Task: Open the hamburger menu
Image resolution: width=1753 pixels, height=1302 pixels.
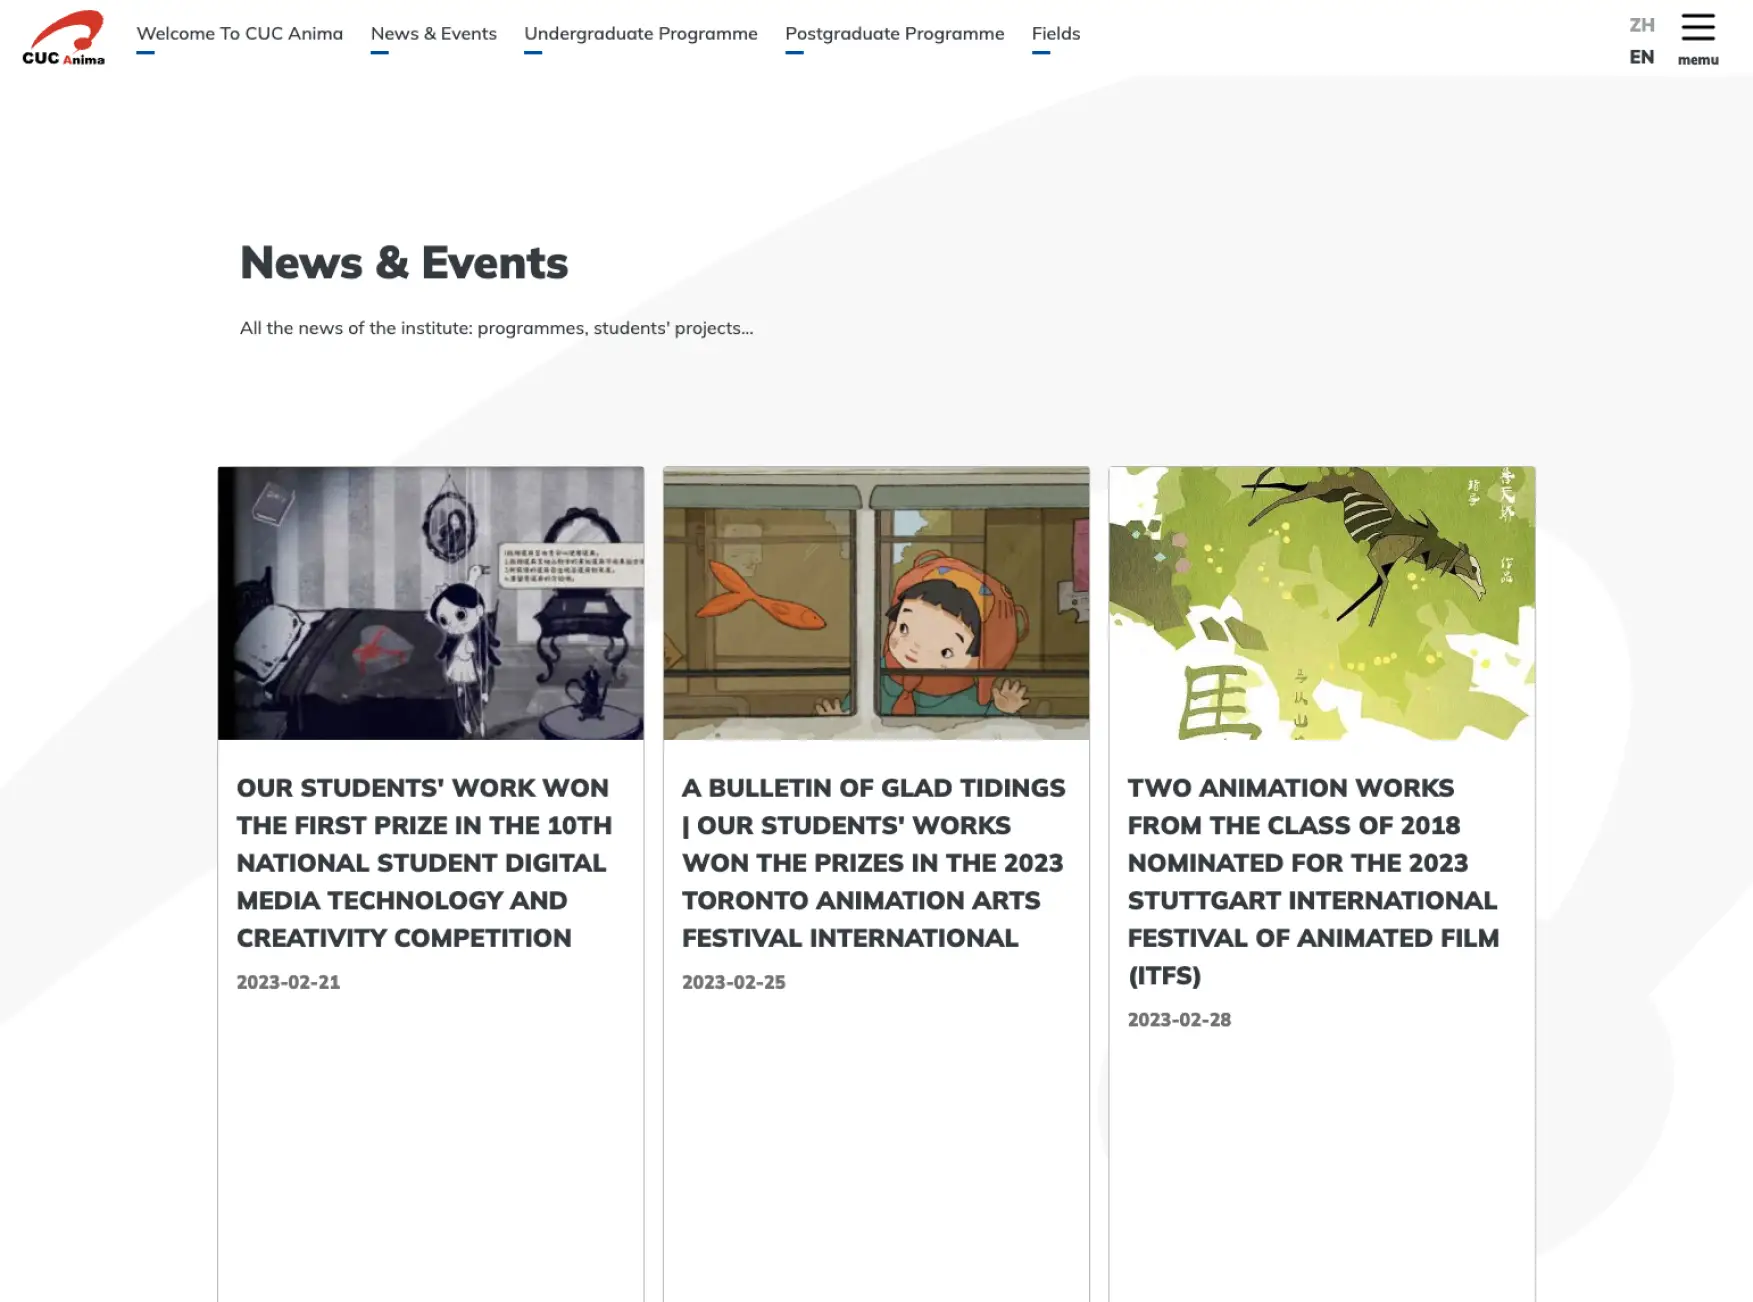Action: point(1697,29)
